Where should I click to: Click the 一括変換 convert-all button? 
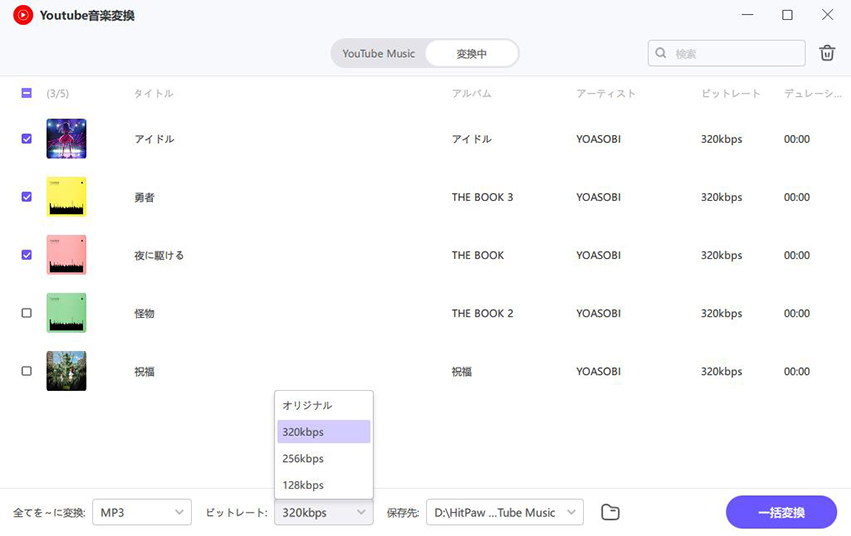coord(781,512)
